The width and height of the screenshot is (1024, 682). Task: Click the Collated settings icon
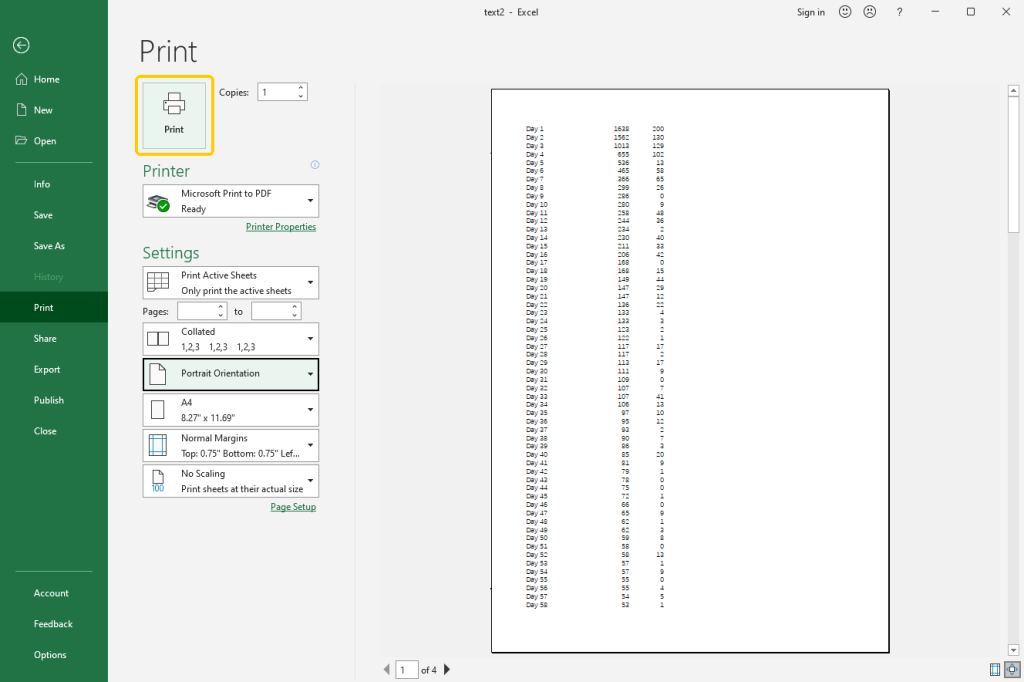point(158,337)
